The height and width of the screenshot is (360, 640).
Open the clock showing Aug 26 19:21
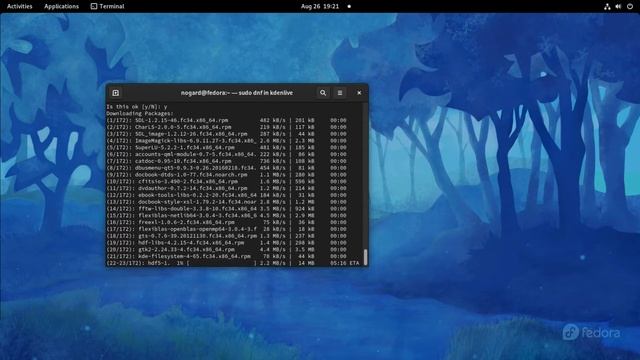click(320, 6)
